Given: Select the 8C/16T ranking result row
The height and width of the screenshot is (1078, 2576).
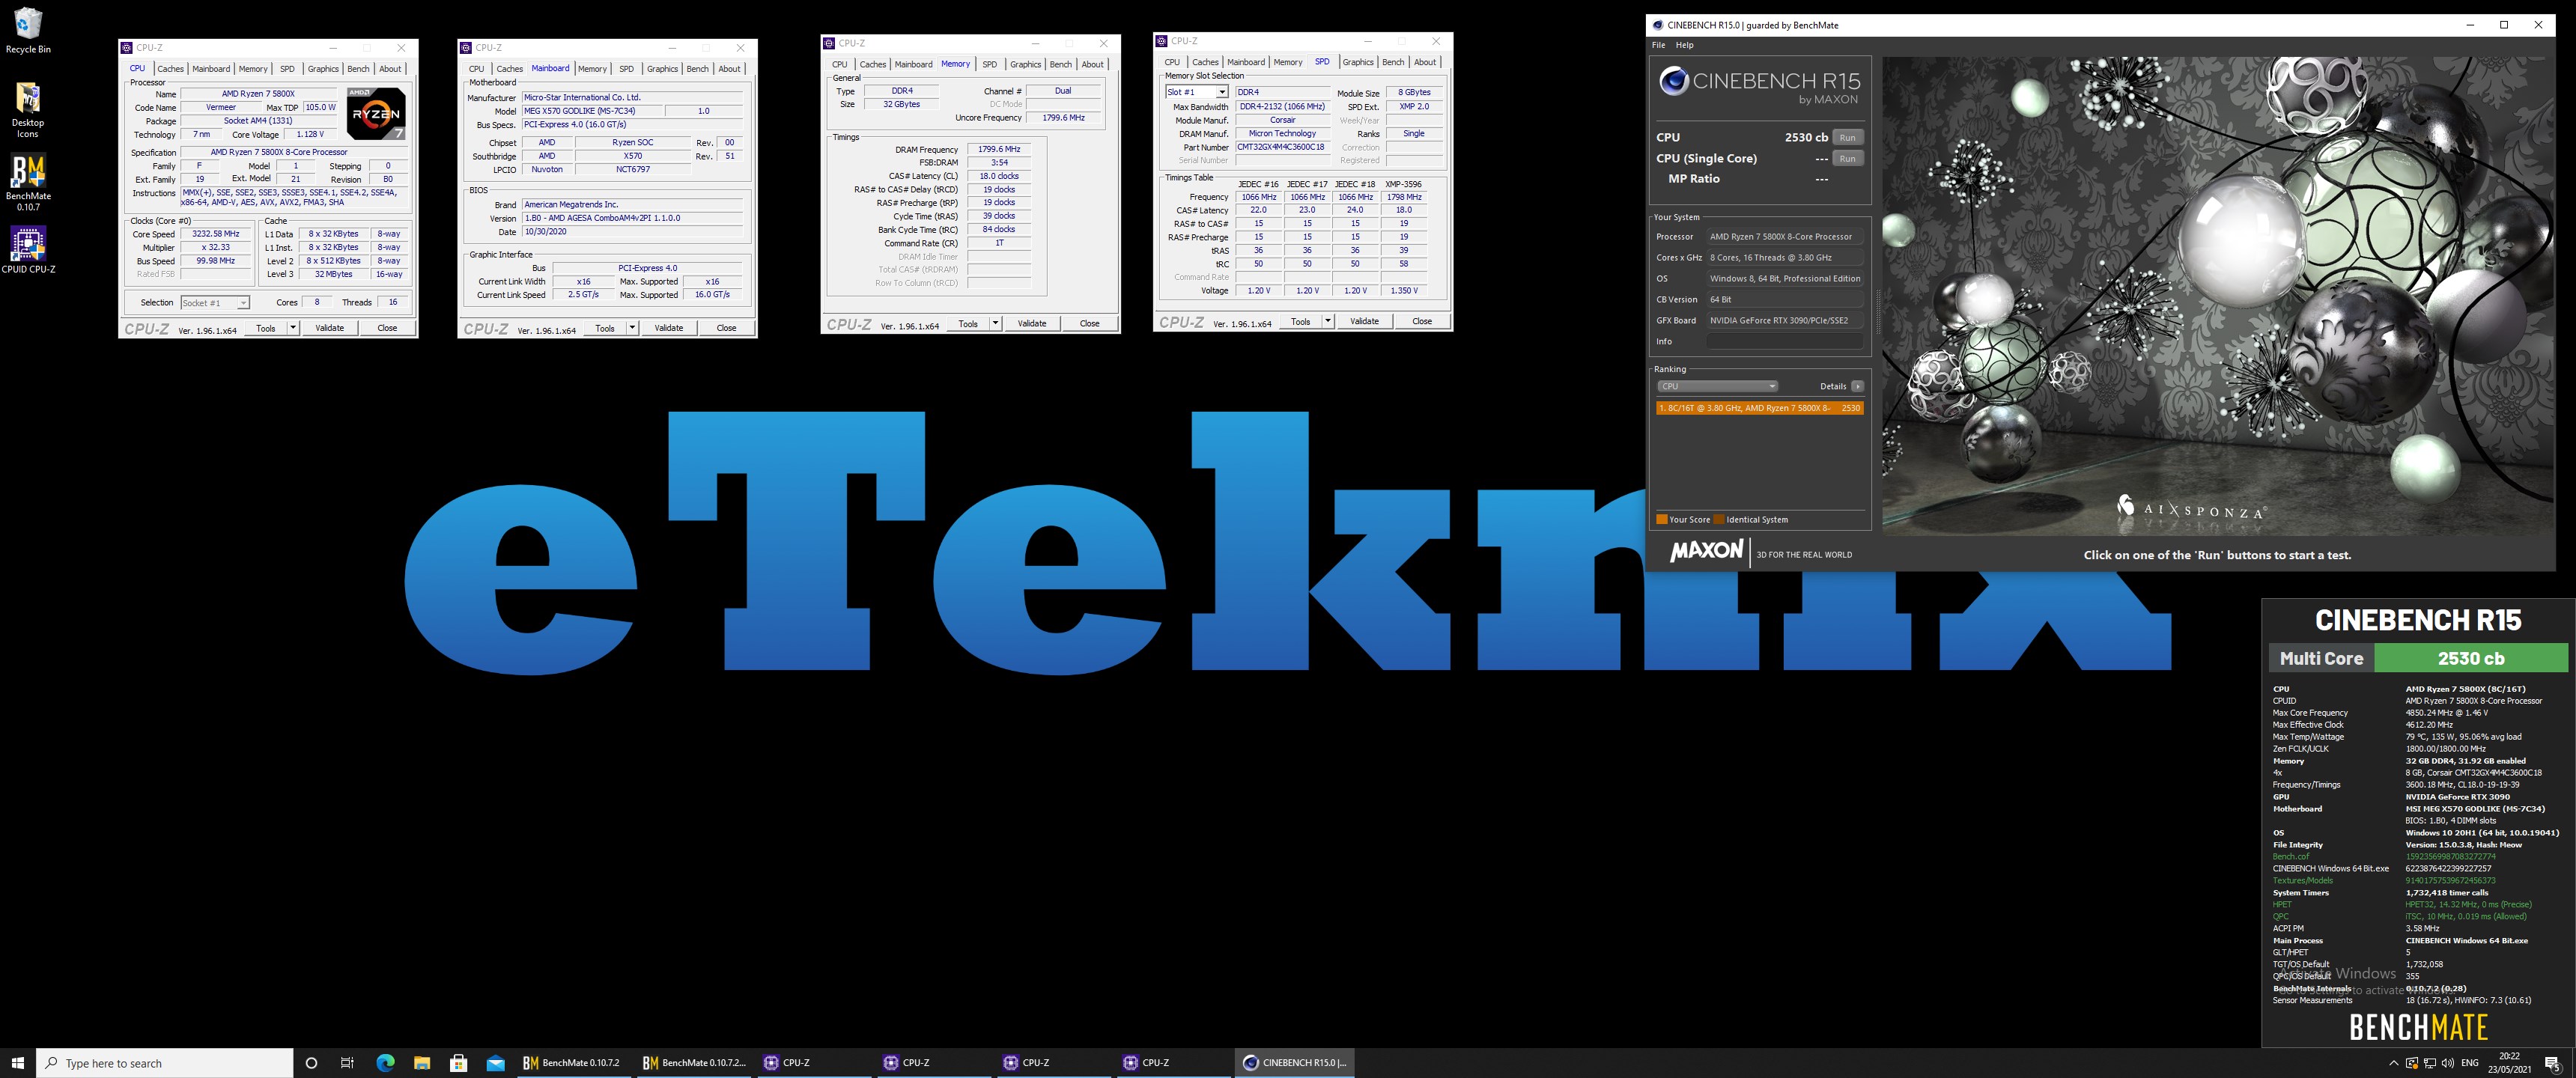Looking at the screenshot, I should point(1759,408).
